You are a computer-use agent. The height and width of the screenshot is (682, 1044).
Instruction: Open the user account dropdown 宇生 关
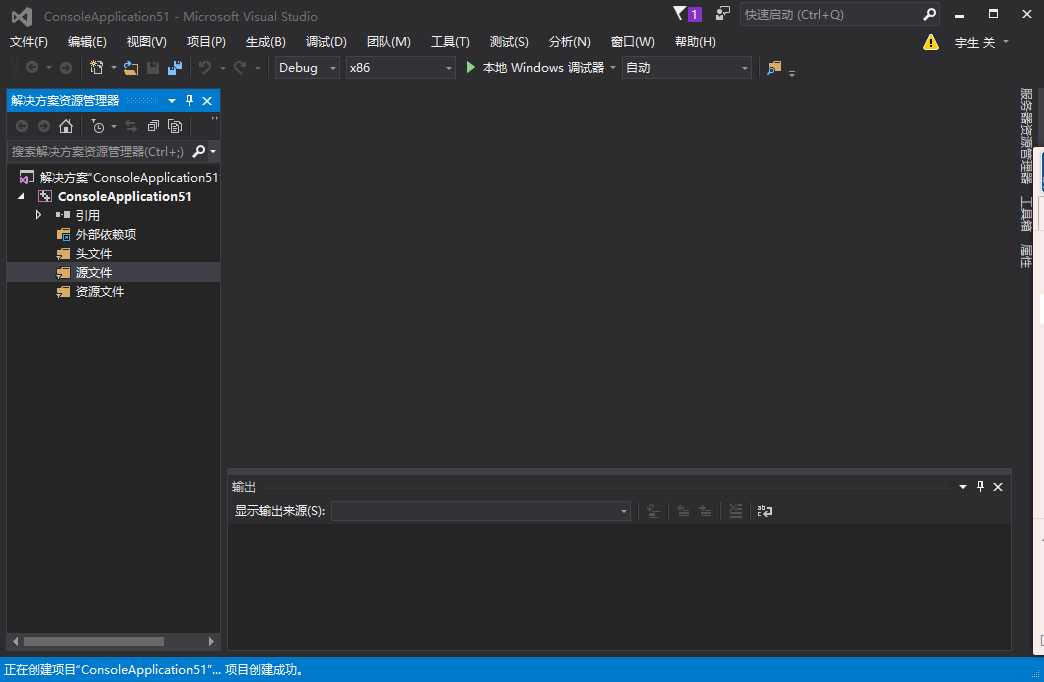click(x=981, y=42)
